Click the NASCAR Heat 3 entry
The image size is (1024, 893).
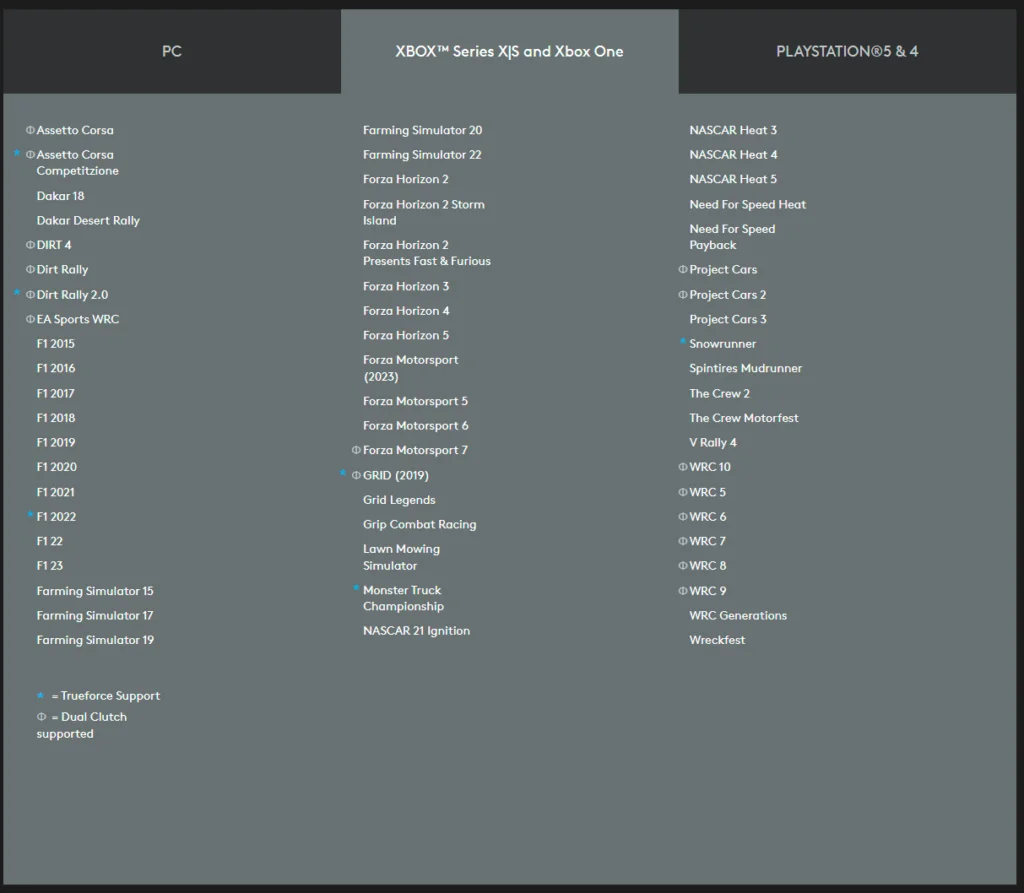coord(733,130)
